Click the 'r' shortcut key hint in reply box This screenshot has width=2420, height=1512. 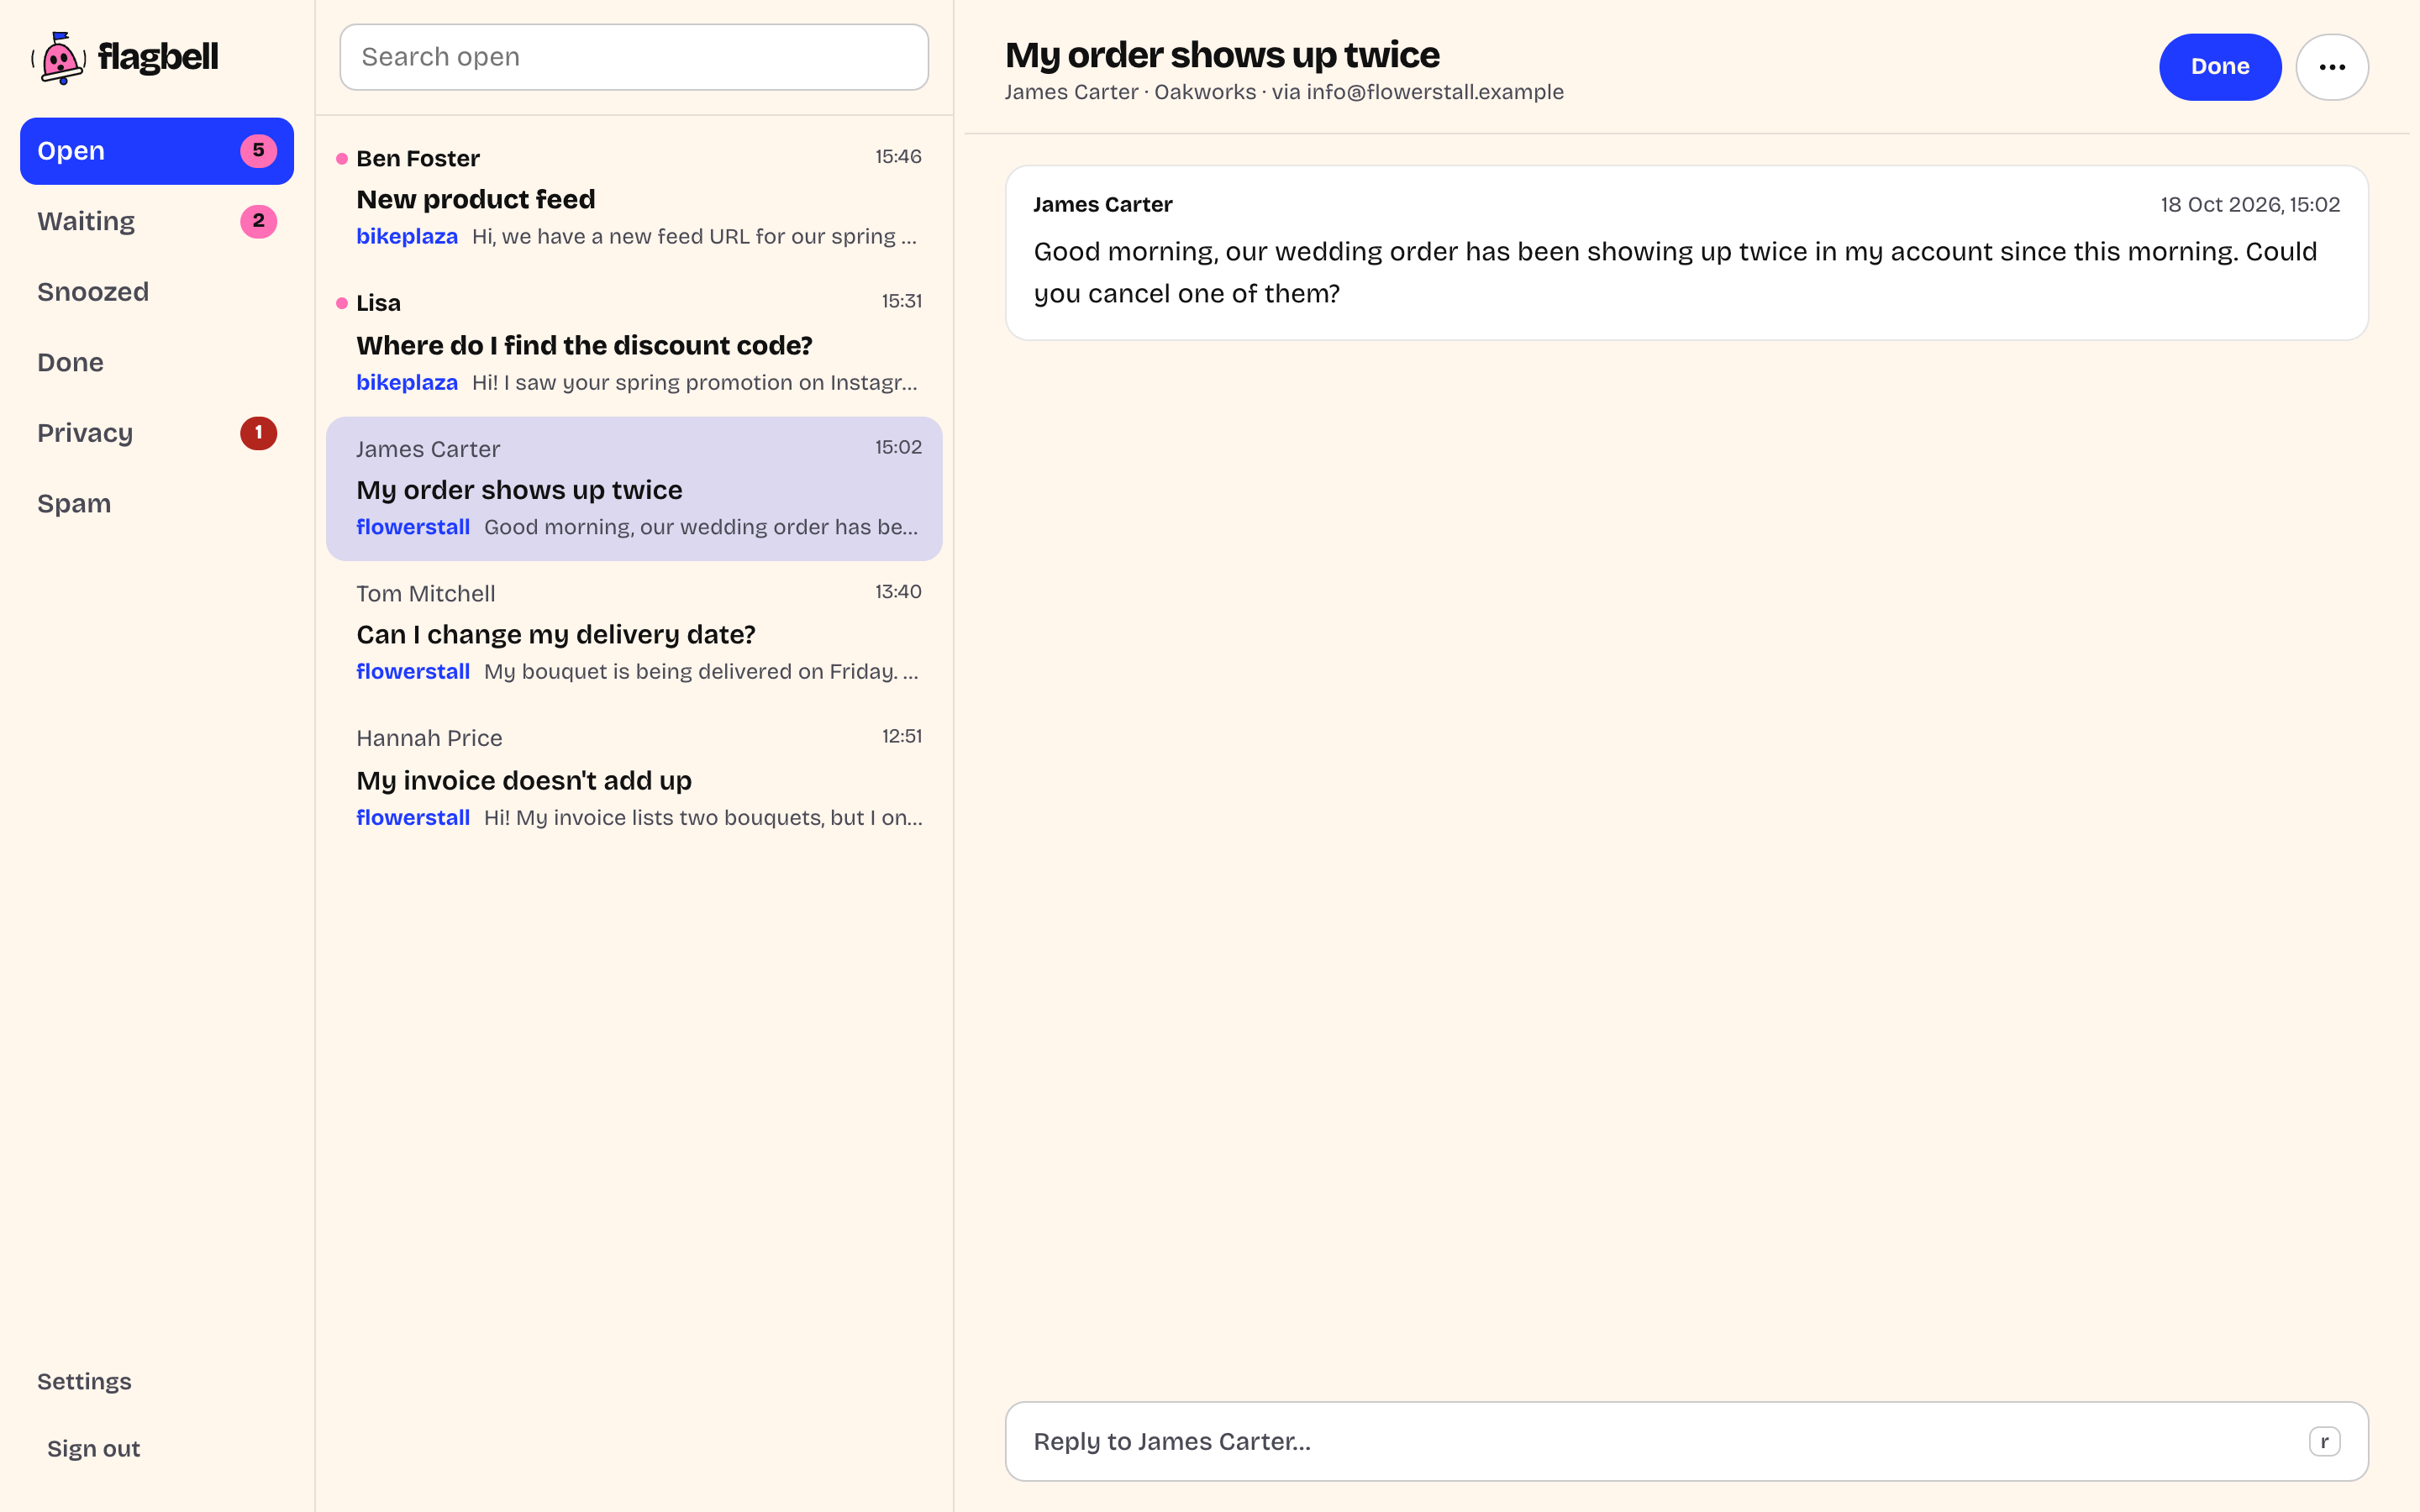(2324, 1441)
